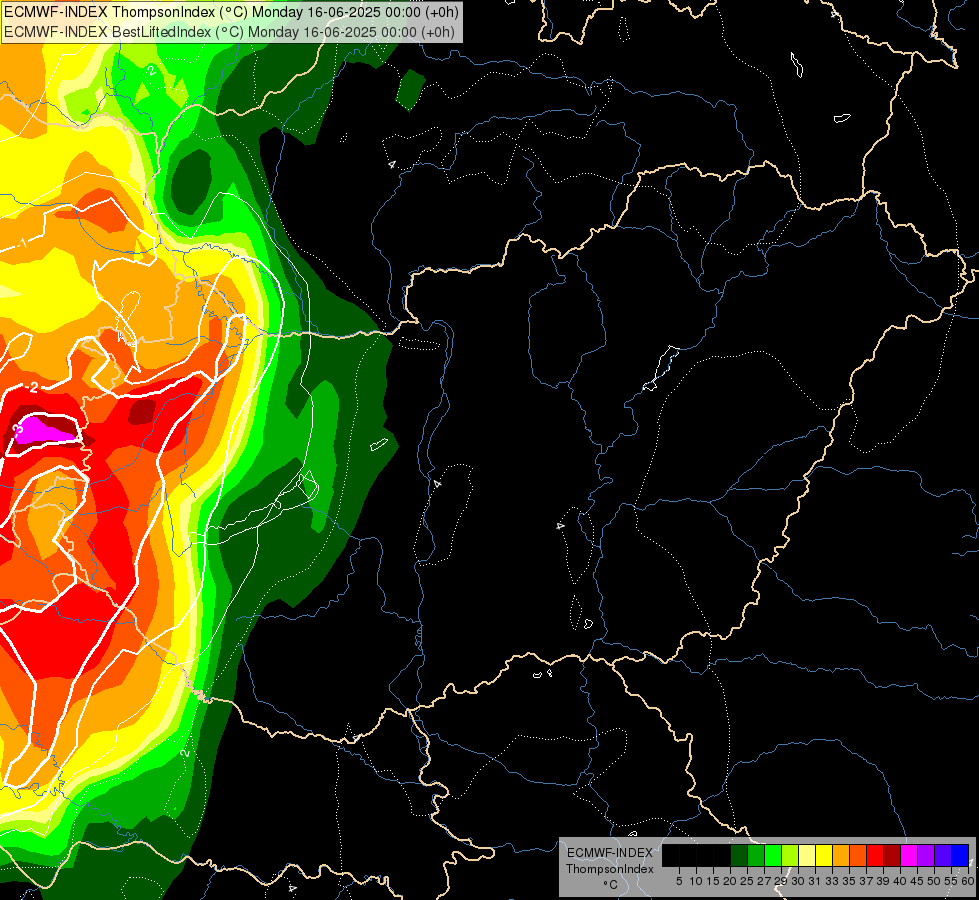The image size is (979, 900).
Task: Click the 'ThompsonIndex' label in legend
Action: point(609,869)
